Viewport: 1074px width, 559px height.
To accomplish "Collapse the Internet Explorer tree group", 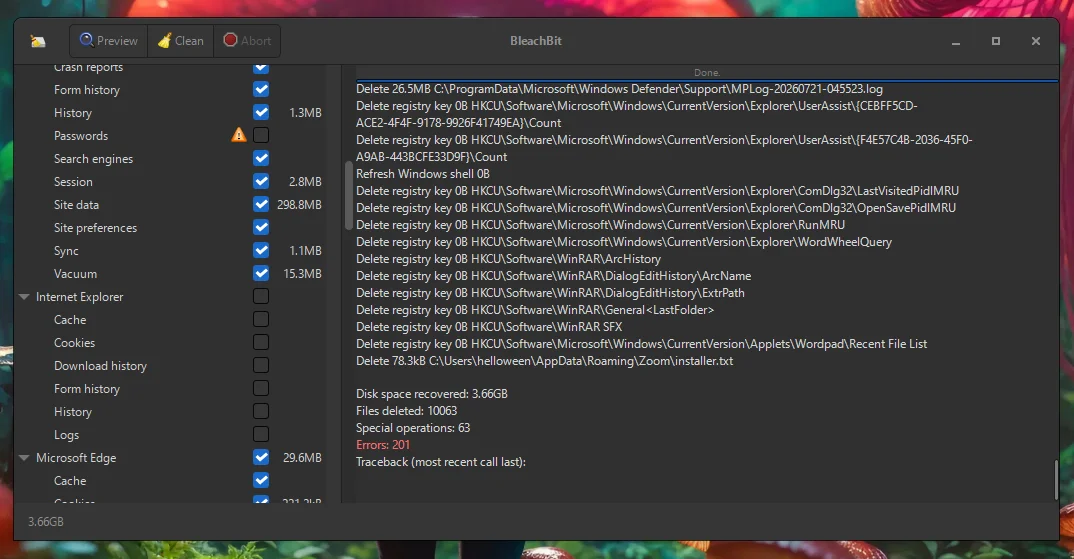I will [24, 297].
